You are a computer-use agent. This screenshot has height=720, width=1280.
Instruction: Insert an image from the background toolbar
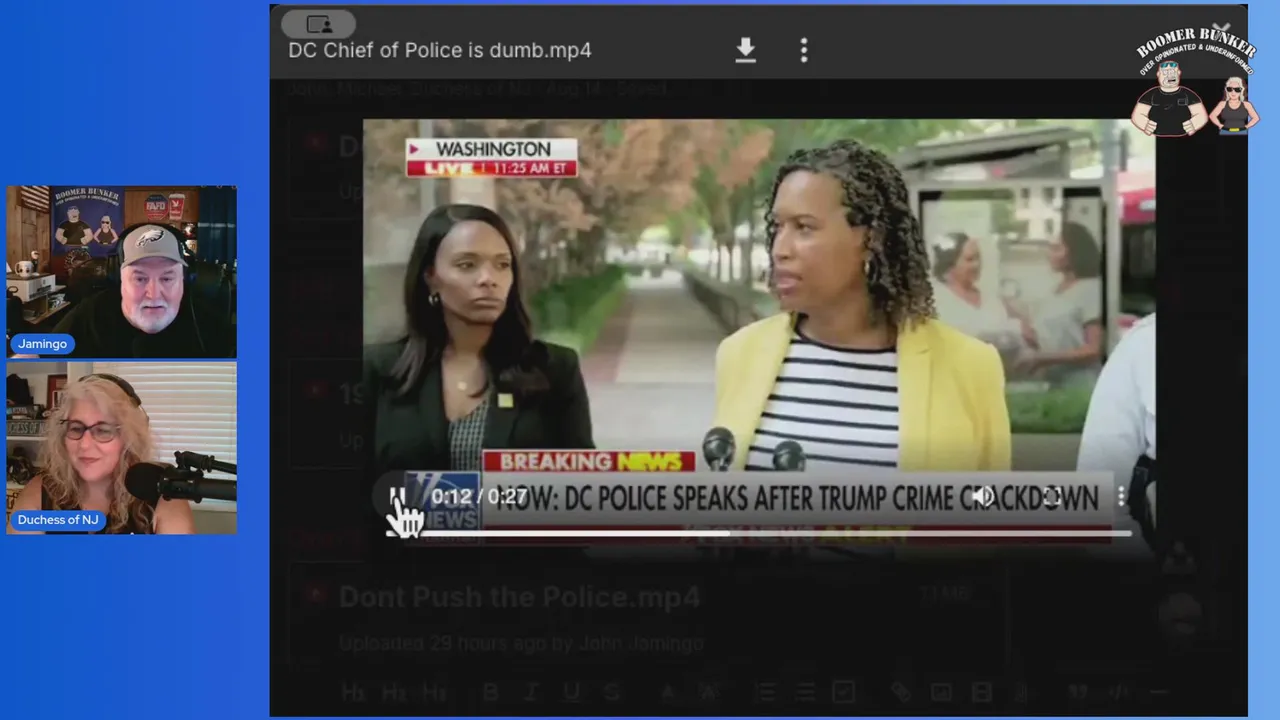coord(941,692)
